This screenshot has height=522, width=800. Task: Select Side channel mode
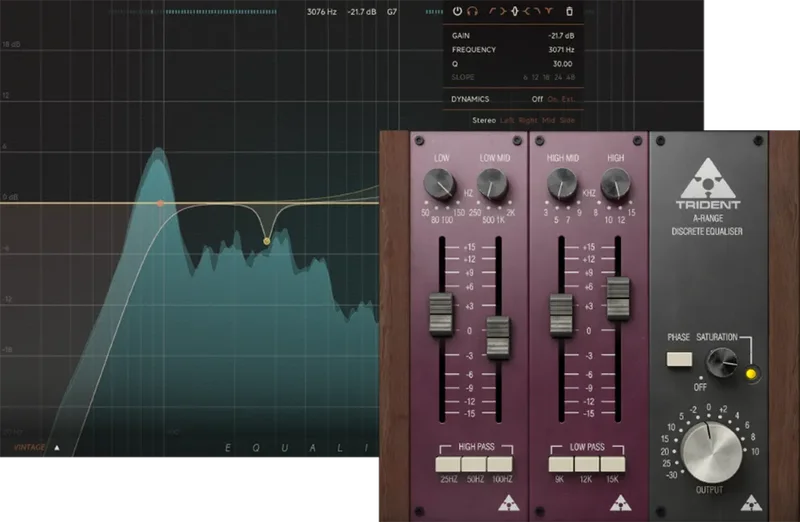pyautogui.click(x=567, y=120)
